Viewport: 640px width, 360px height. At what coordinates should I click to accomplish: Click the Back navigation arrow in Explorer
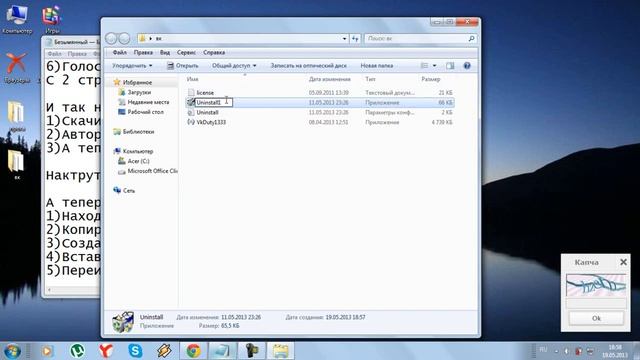coord(111,38)
